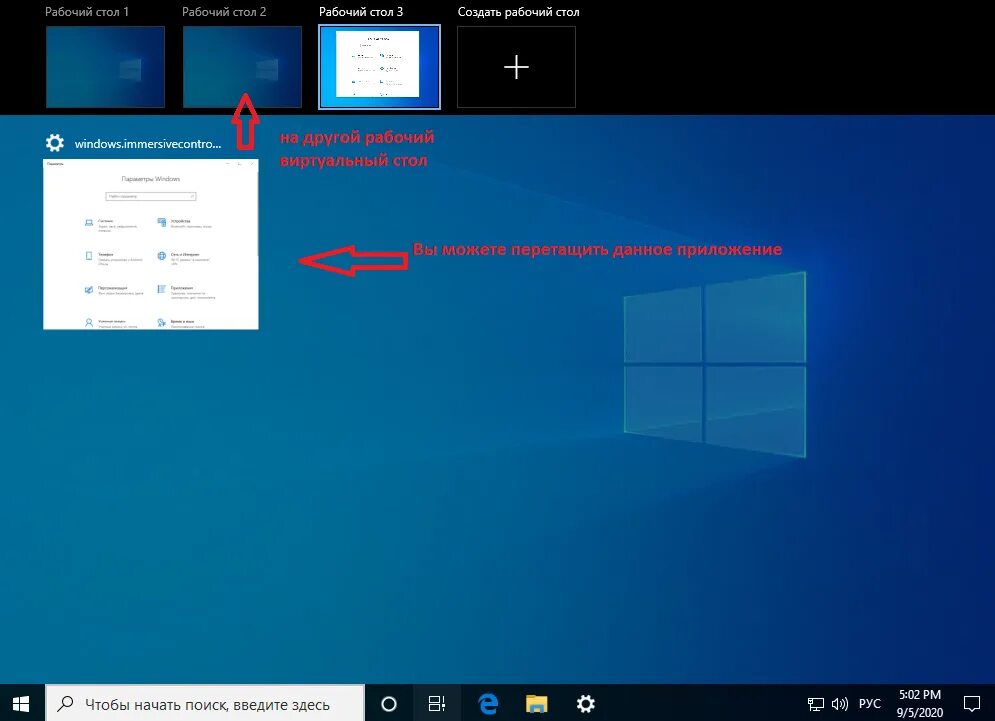Click the Рабочий стол 3 label
Screen dimensions: 995x721
pyautogui.click(x=361, y=12)
